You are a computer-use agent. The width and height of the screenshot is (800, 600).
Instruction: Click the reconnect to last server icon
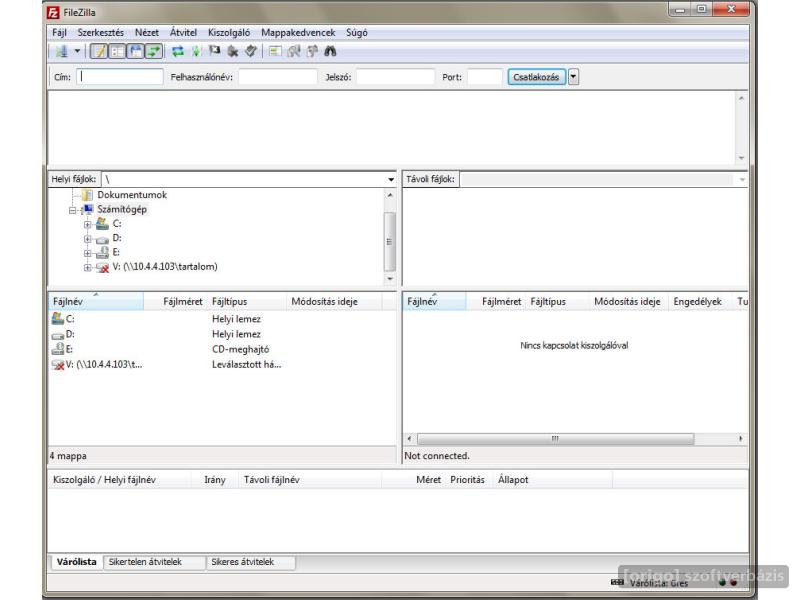(251, 51)
